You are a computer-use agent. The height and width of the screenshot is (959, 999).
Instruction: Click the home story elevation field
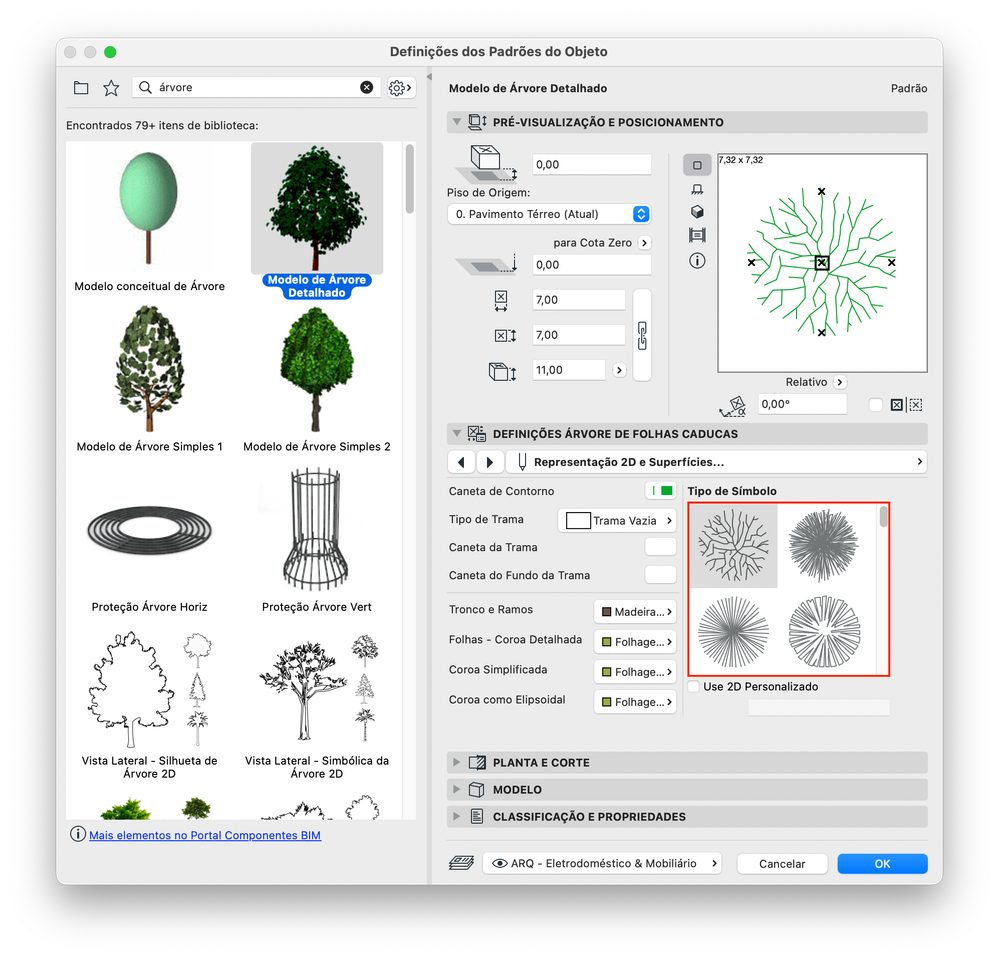click(591, 164)
